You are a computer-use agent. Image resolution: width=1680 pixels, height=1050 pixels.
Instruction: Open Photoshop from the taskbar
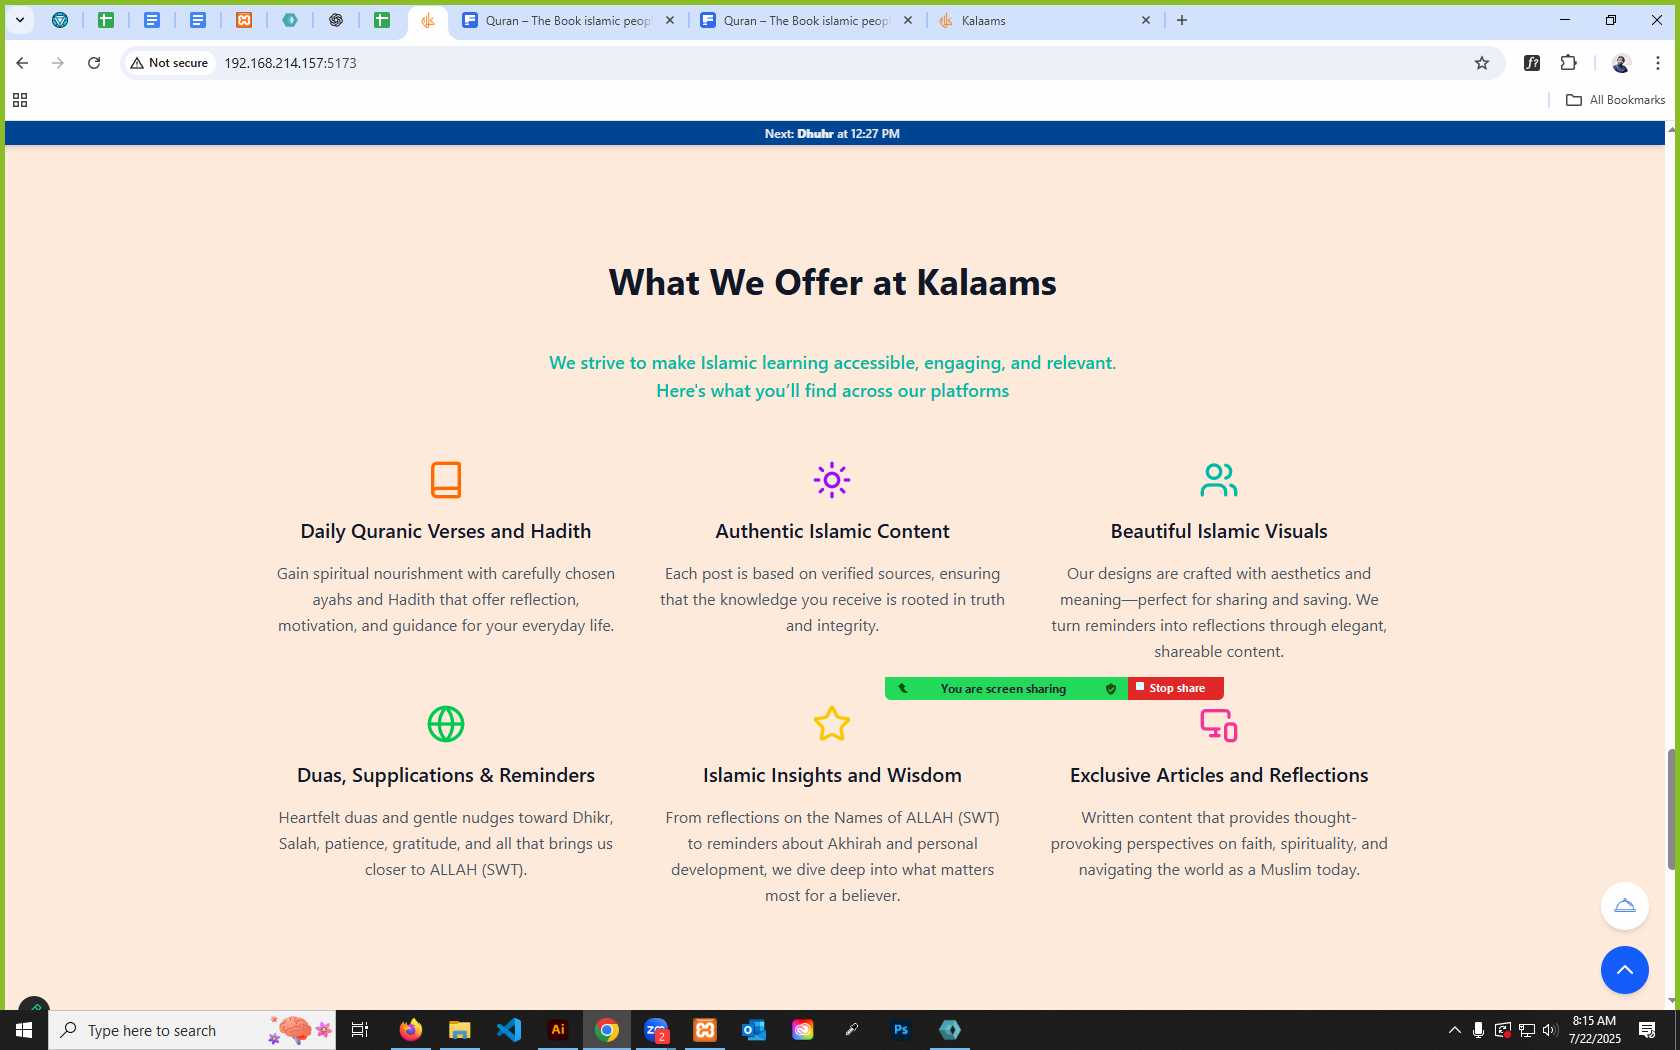901,1030
